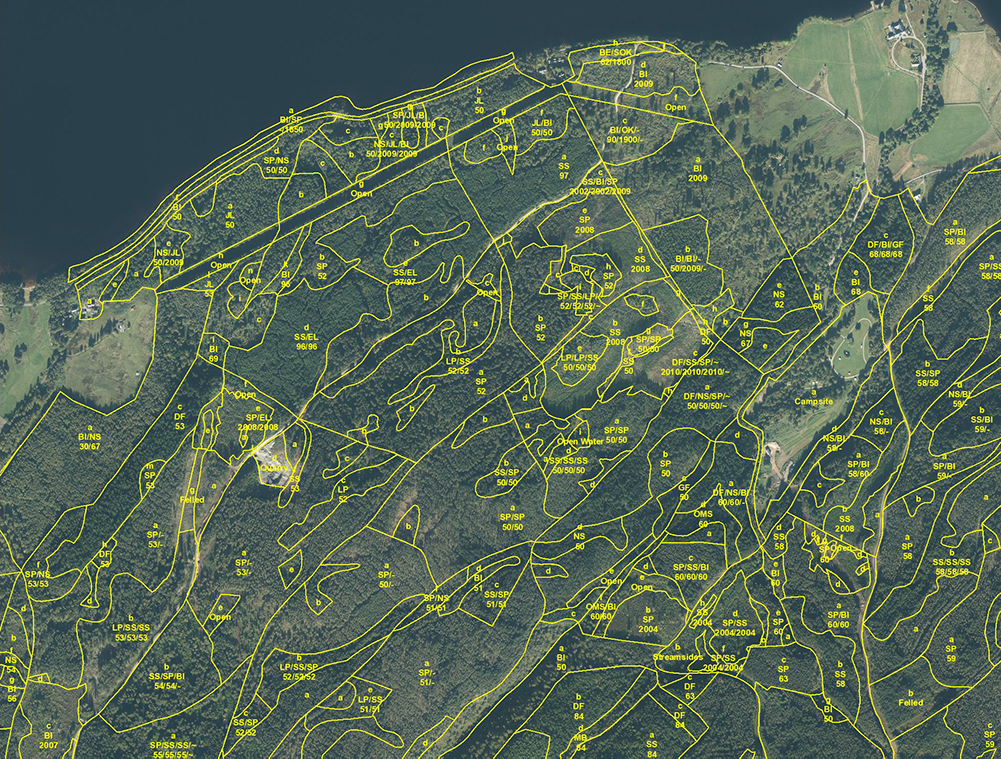Image resolution: width=1001 pixels, height=759 pixels.
Task: Click the BI/NS 30/67 stand label
Action: pos(89,442)
